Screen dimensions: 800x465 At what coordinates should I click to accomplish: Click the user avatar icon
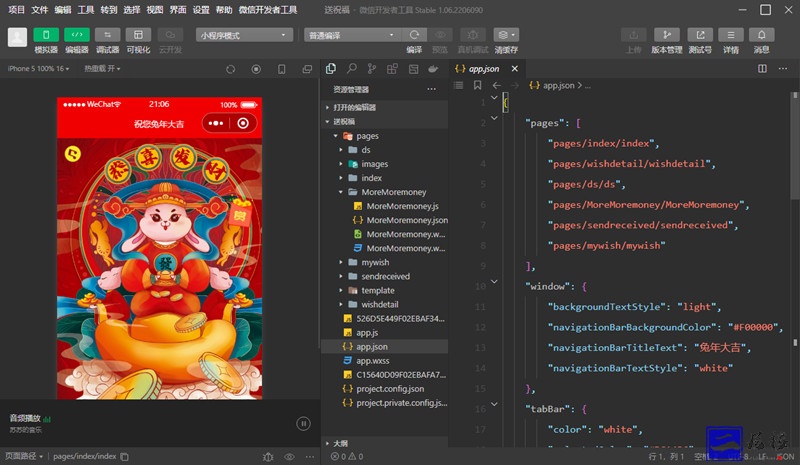(17, 37)
